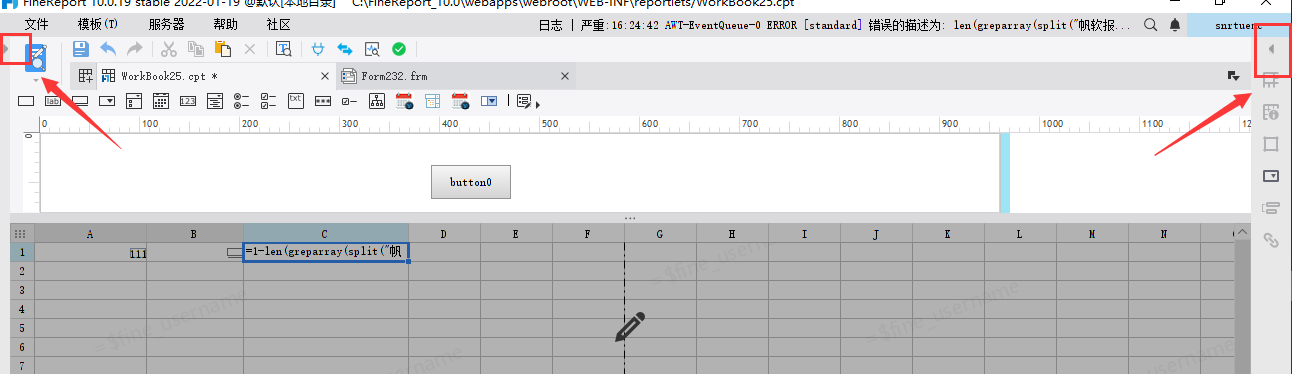Select the single checkbox widget icon

pyautogui.click(x=350, y=101)
